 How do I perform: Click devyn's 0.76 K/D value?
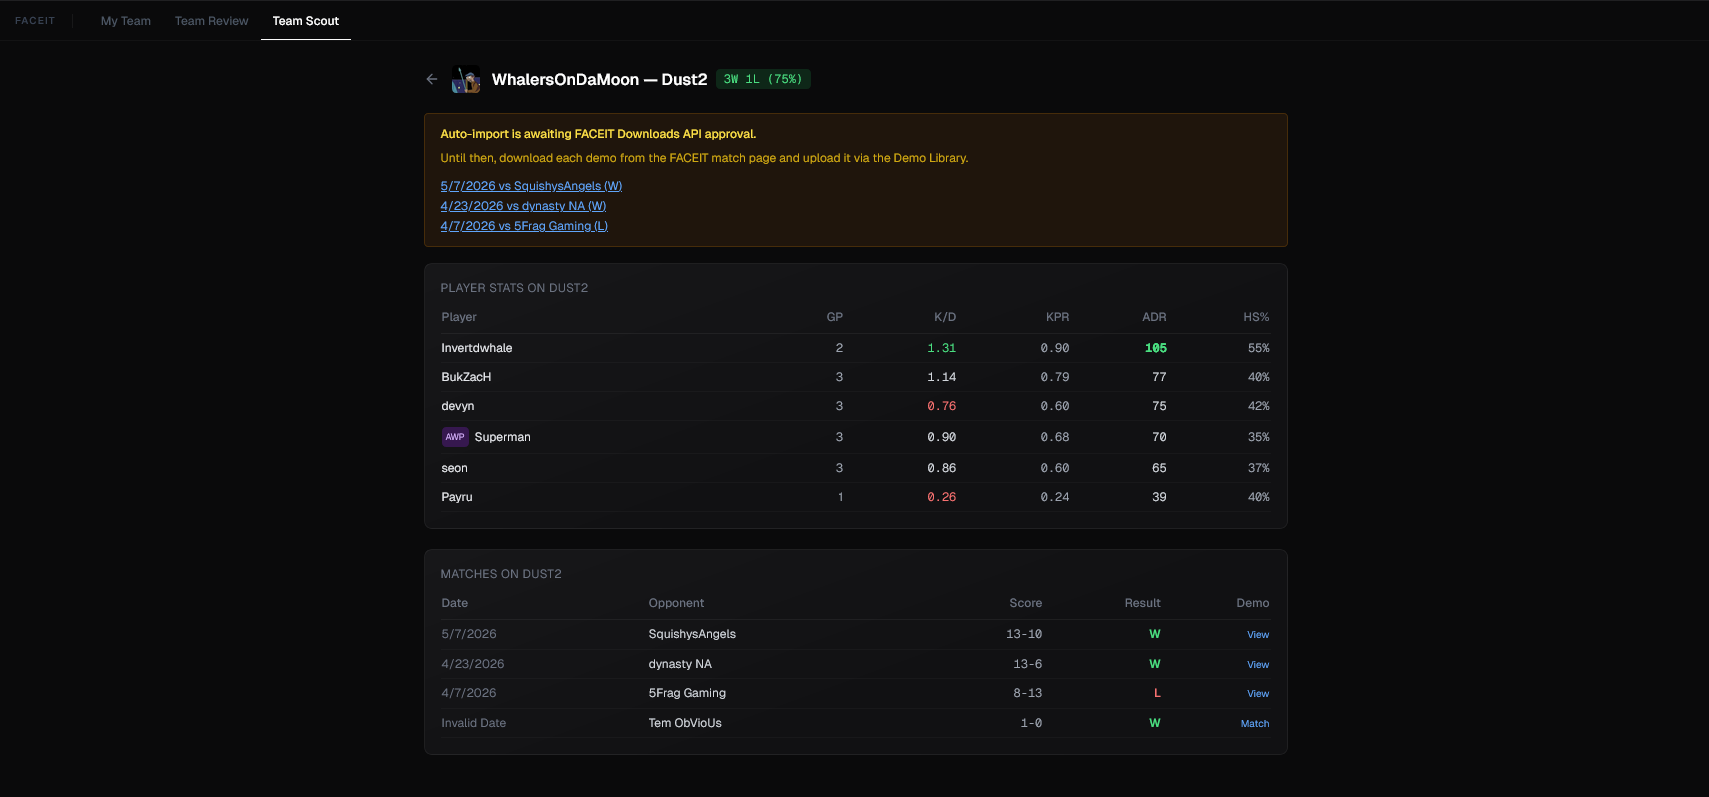(942, 406)
